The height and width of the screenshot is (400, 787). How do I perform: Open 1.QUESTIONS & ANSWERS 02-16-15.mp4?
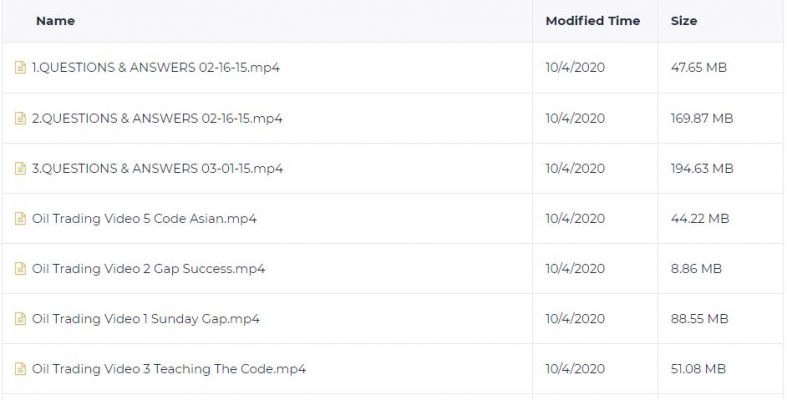click(156, 67)
